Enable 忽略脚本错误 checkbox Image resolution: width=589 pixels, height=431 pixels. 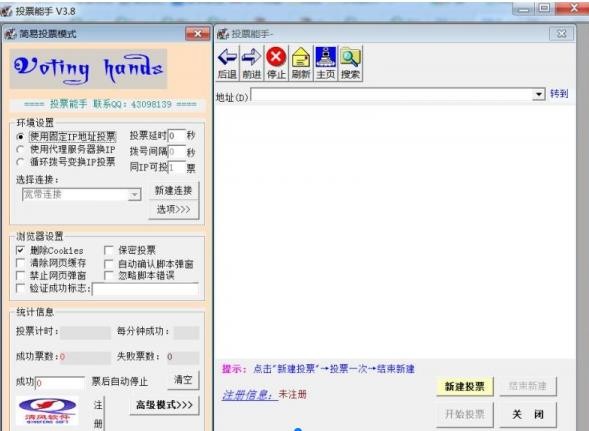109,275
